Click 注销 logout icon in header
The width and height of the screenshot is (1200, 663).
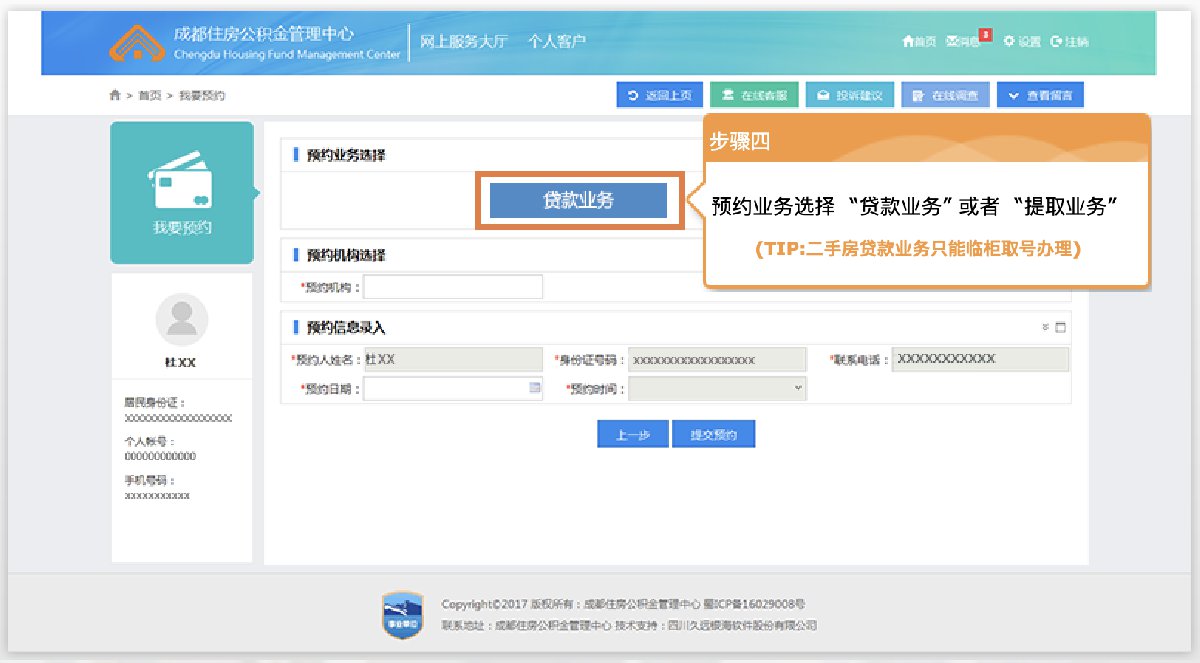point(1069,41)
